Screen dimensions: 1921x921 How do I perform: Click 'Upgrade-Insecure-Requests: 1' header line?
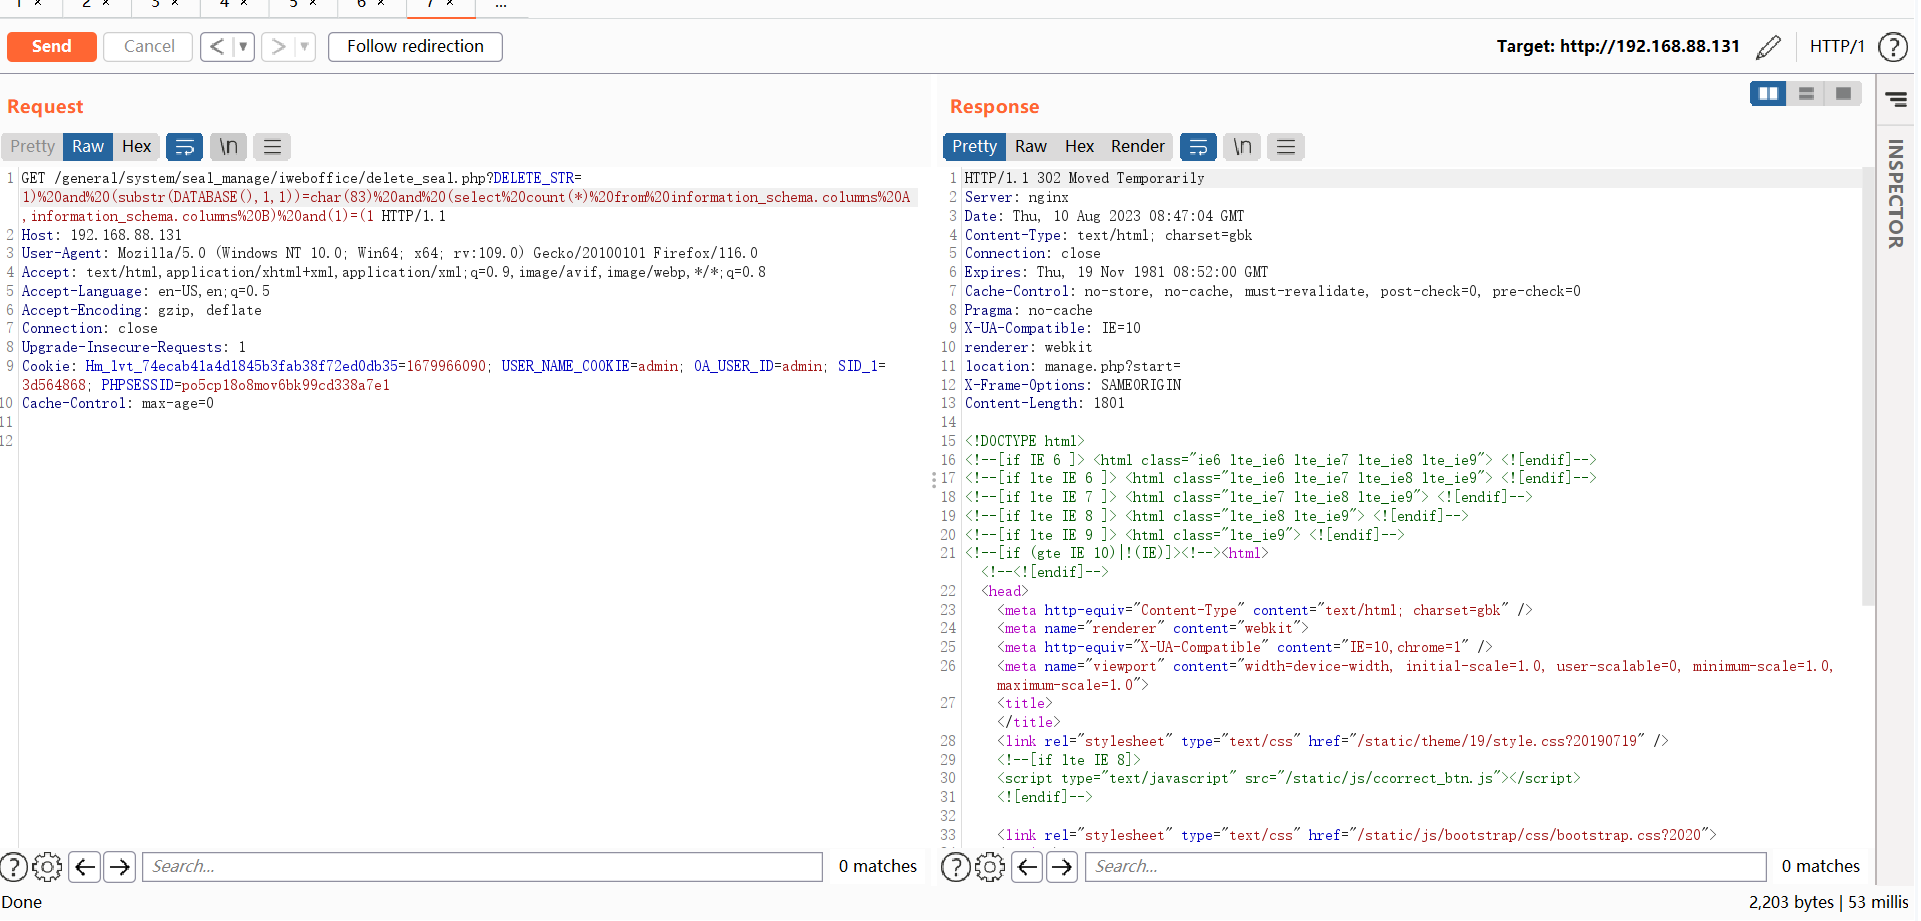[134, 348]
